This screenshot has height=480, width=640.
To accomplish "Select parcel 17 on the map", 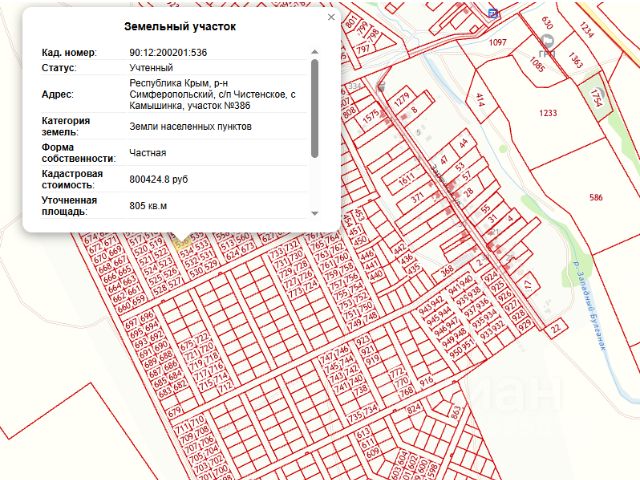I will (x=529, y=285).
